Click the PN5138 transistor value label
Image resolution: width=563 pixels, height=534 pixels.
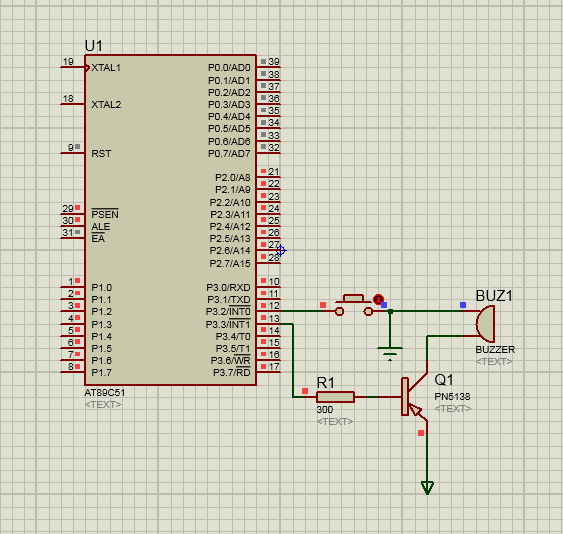(452, 397)
